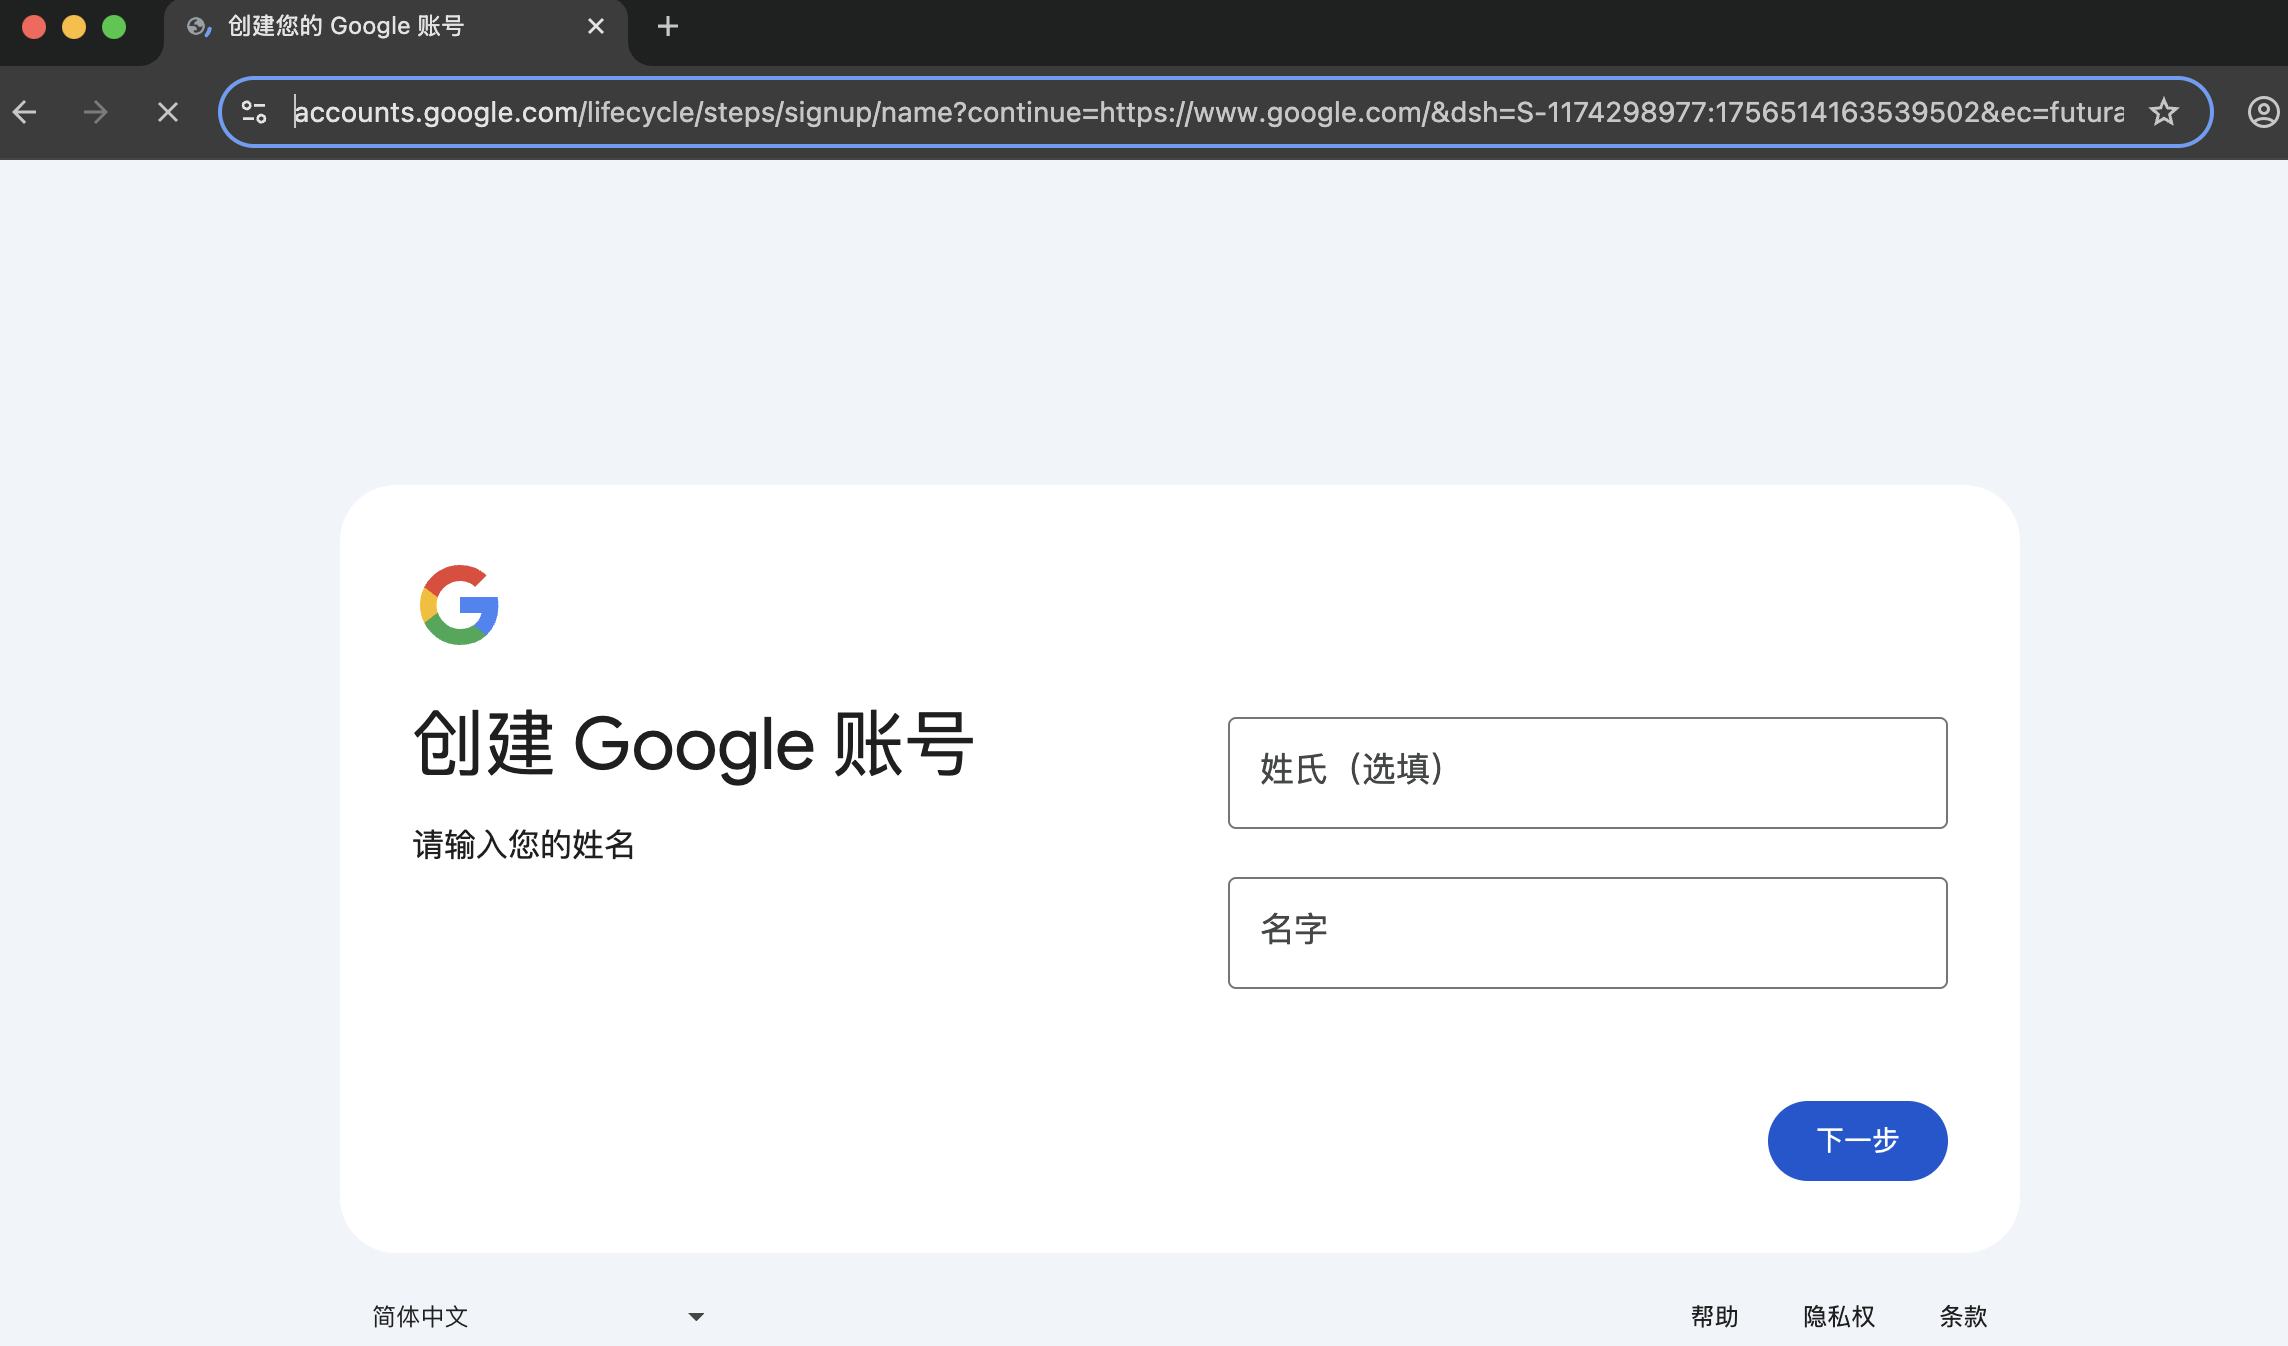Open the 简体中文 language dropdown

coord(539,1317)
